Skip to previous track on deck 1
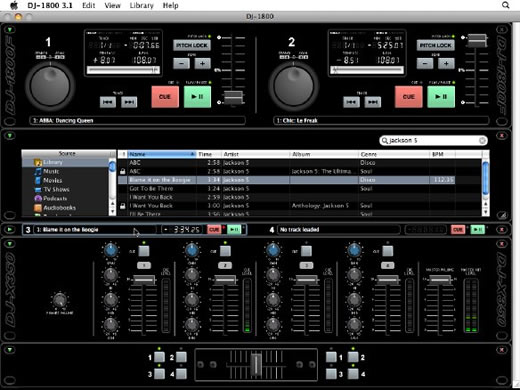The image size is (520, 390). tap(108, 102)
